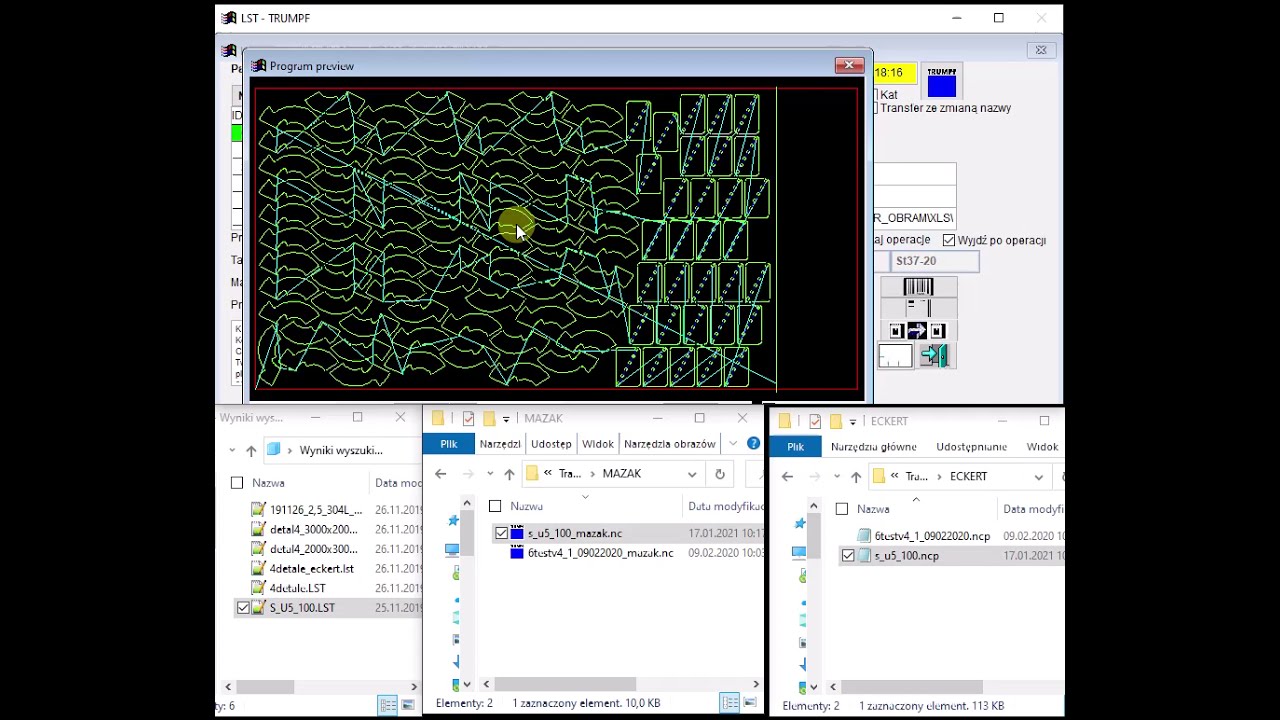Click the barcode icon button

[x=918, y=287]
